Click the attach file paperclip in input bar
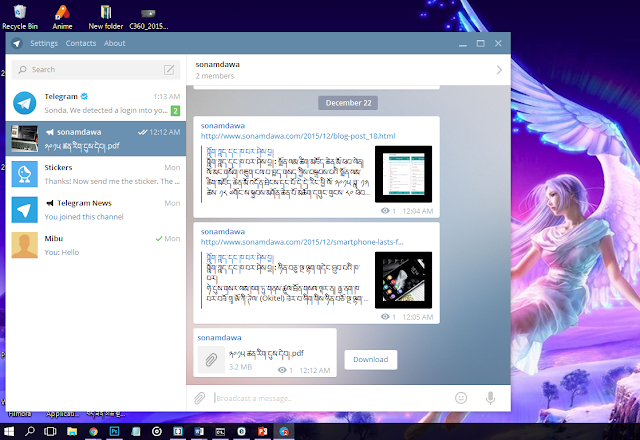Viewport: 640px width, 440px height. pos(200,398)
